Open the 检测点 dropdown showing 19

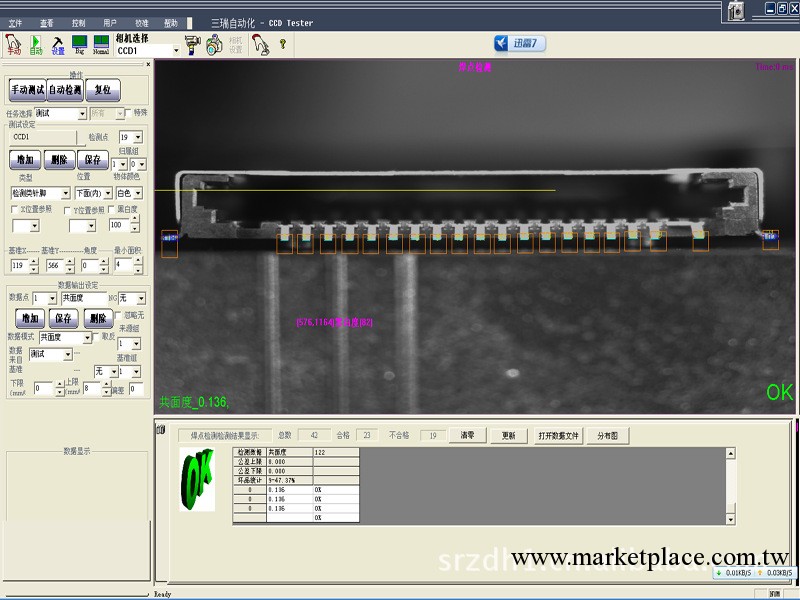coord(138,137)
